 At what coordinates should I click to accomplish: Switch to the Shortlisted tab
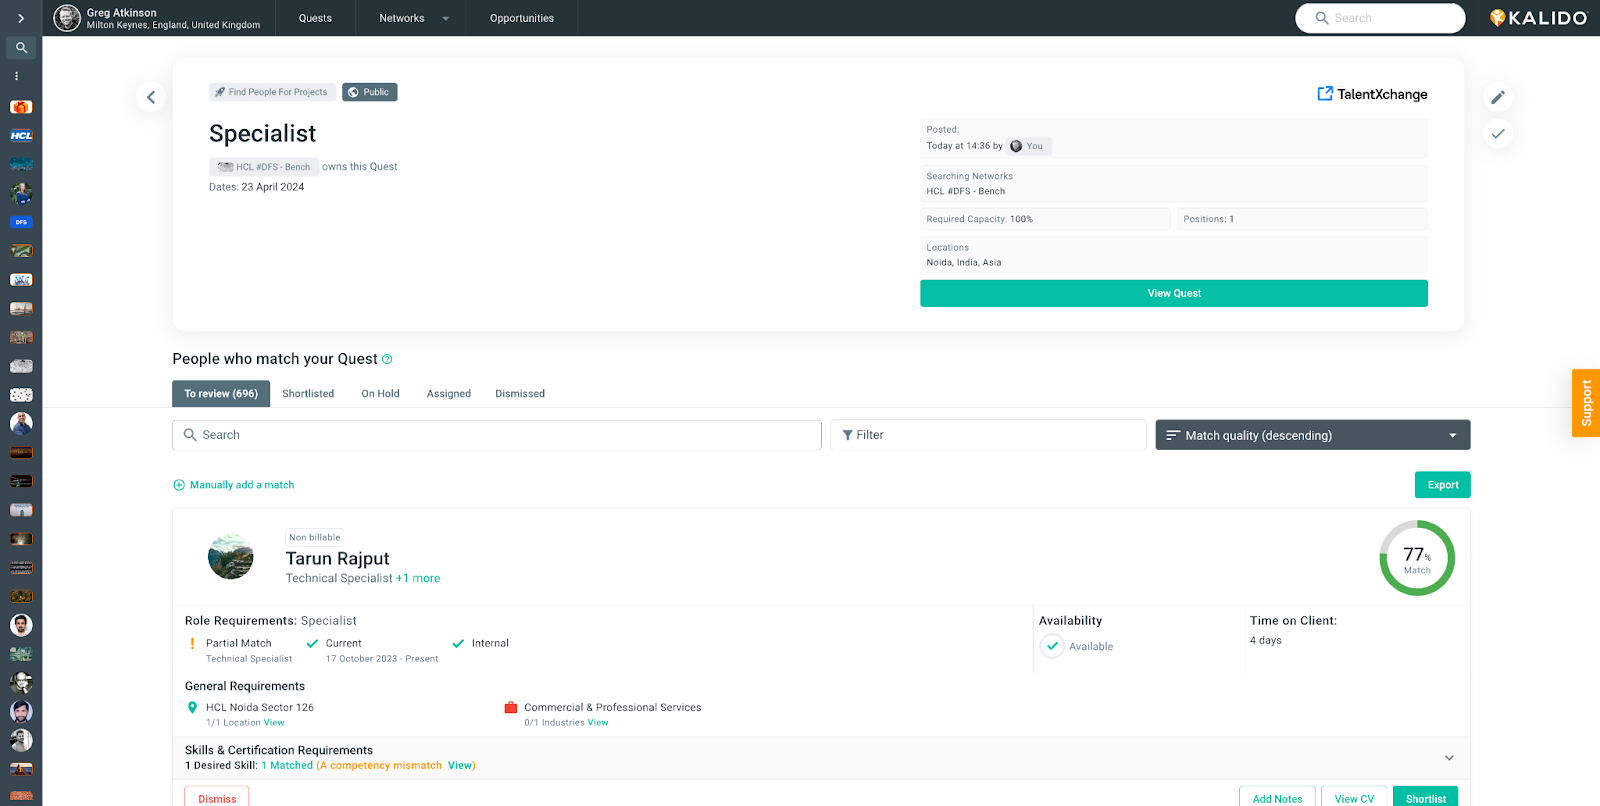pyautogui.click(x=308, y=394)
